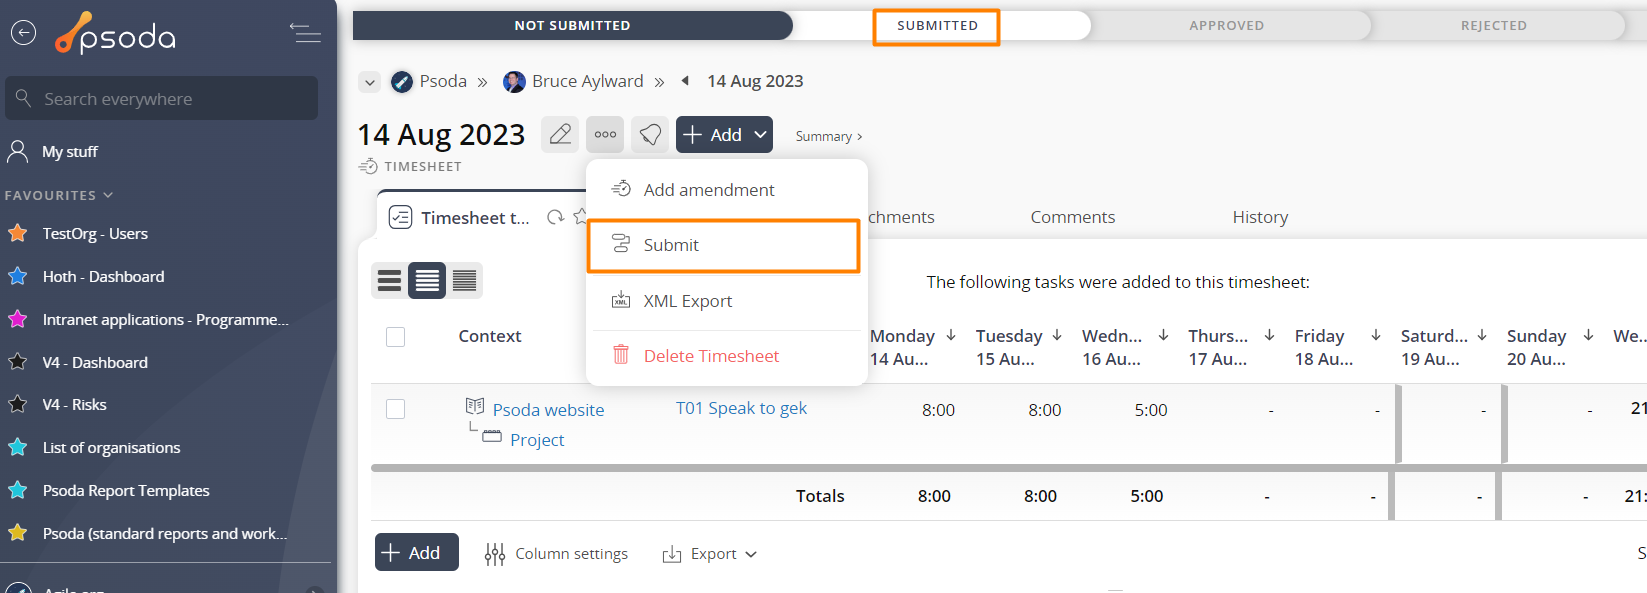Select the medium row spacing view
The width and height of the screenshot is (1647, 593).
coord(427,281)
